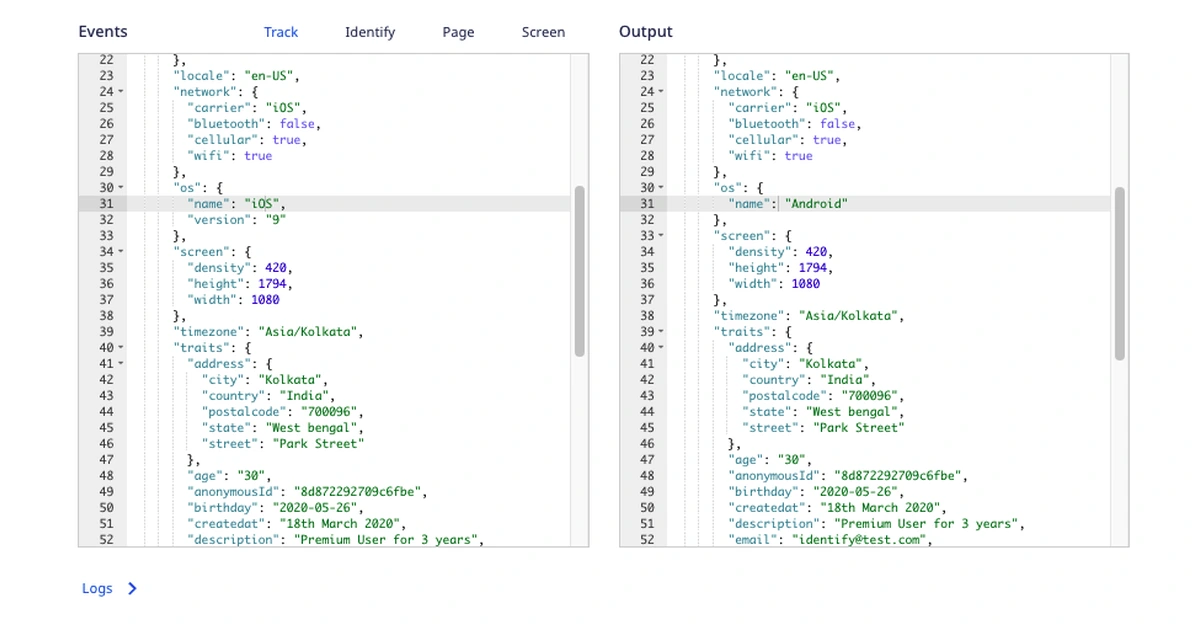Select the Page tab
This screenshot has height=630, width=1200.
458,32
